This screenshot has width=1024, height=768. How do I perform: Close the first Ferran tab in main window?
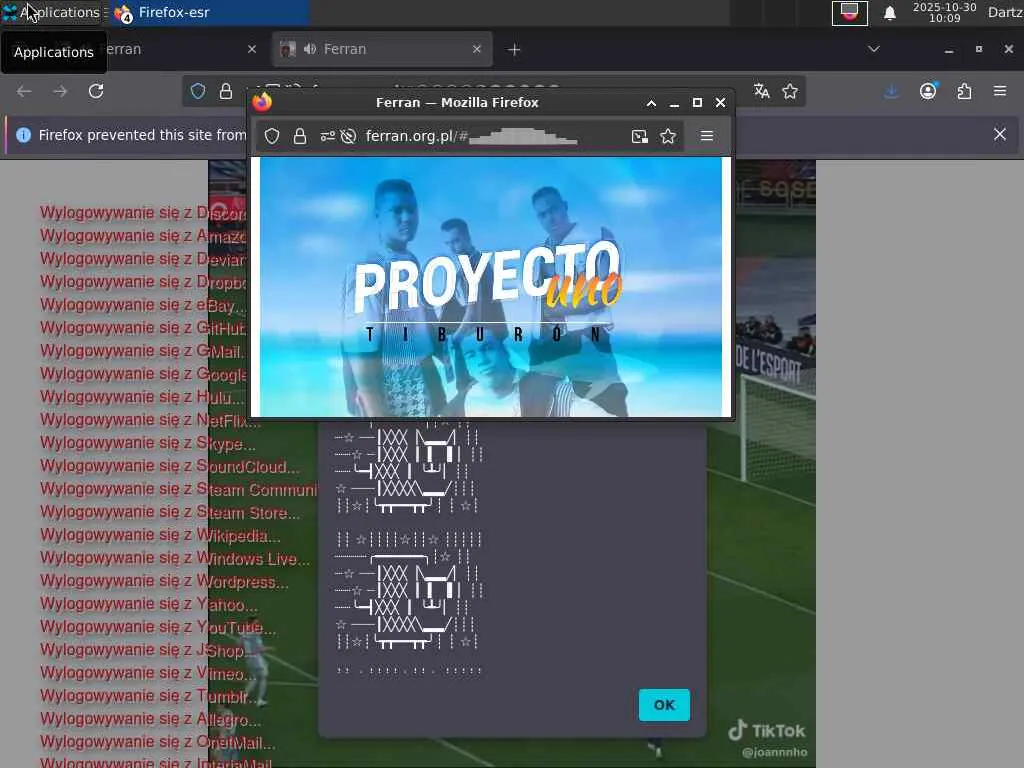tap(252, 49)
